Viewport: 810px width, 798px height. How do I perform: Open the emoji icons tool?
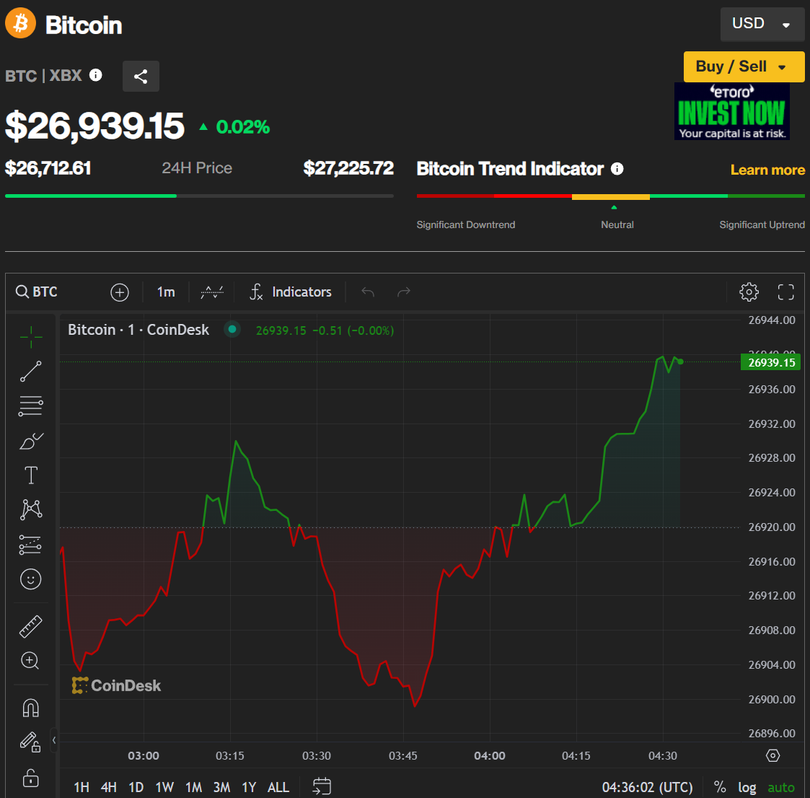click(x=31, y=579)
